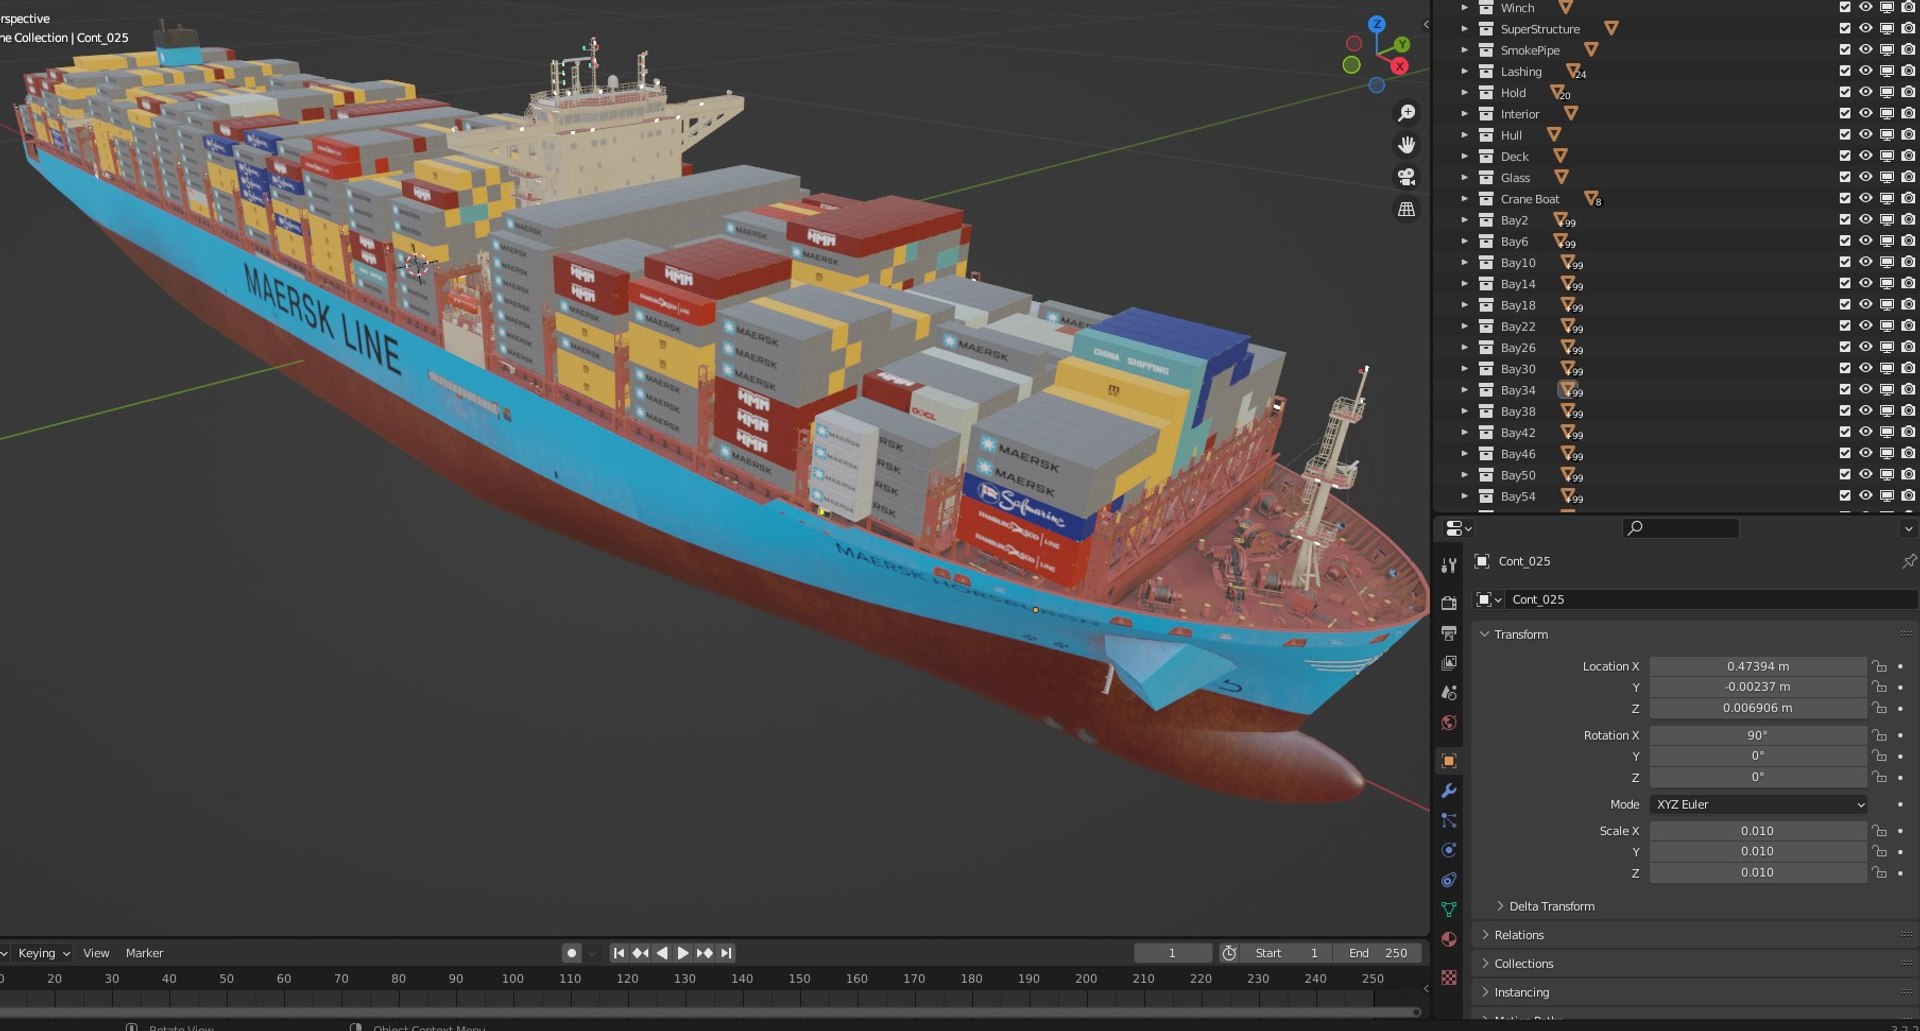This screenshot has width=1920, height=1031.
Task: Open the timeline Marker menu
Action: (x=144, y=953)
